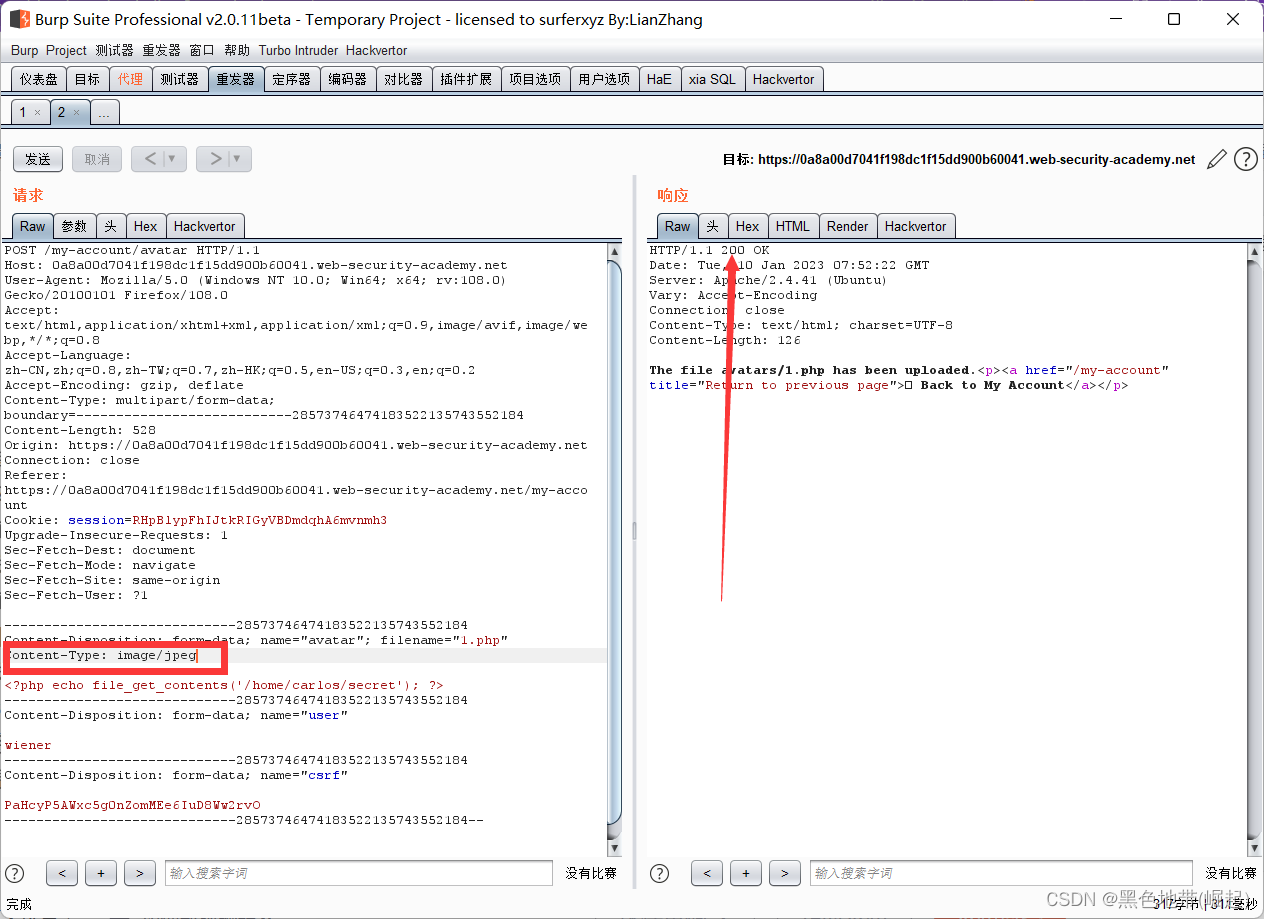This screenshot has width=1264, height=919.
Task: Click the Content-Type: image/jpeg line
Action: point(101,656)
